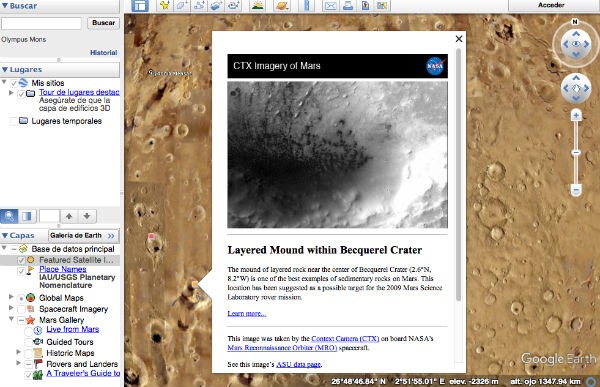
Task: Select the Global Maps radio button
Action: (21, 298)
